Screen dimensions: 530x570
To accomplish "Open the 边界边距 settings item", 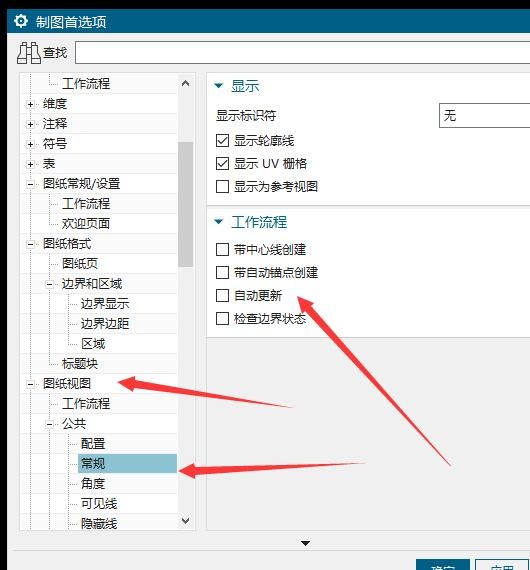I will click(105, 324).
